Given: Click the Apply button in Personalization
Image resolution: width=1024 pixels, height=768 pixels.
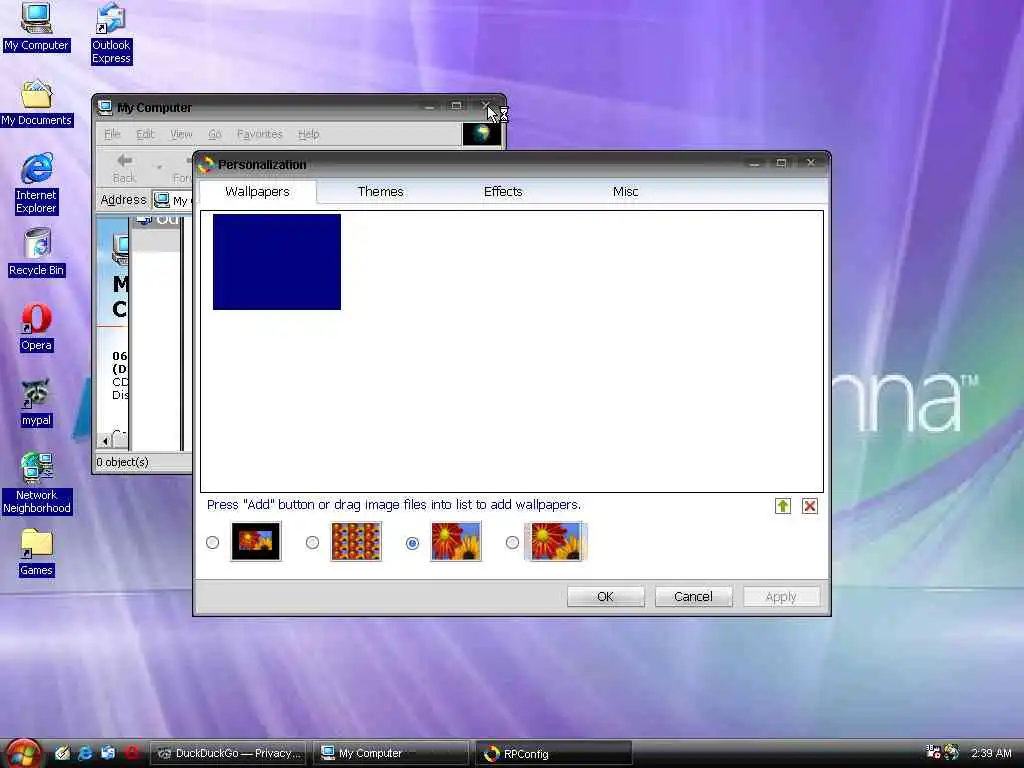Looking at the screenshot, I should click(781, 596).
